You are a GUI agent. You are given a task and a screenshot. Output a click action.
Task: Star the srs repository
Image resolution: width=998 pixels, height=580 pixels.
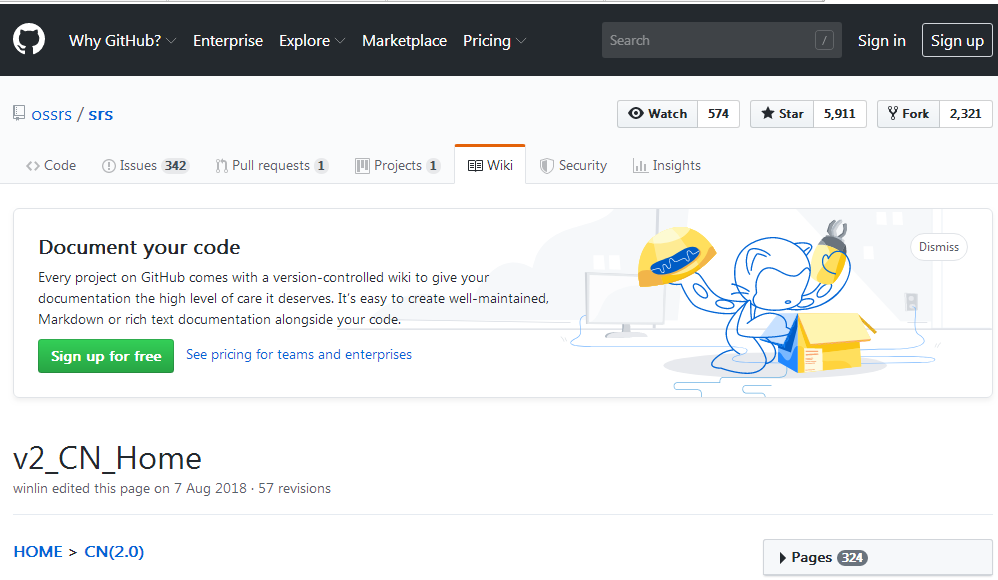pos(782,114)
